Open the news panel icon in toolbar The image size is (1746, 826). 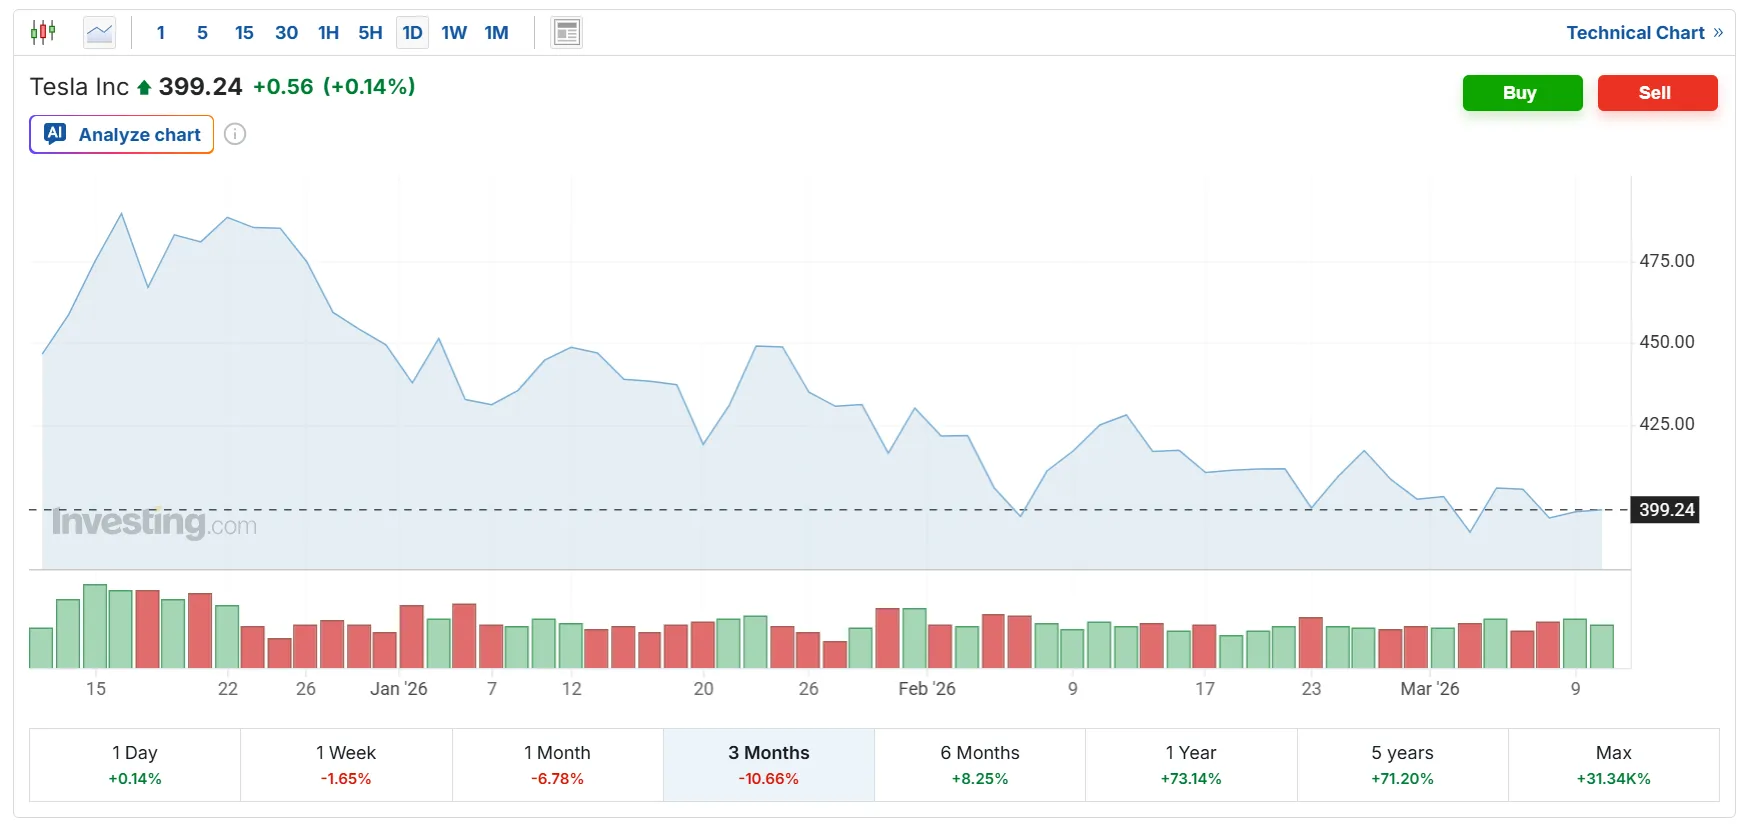click(x=567, y=33)
